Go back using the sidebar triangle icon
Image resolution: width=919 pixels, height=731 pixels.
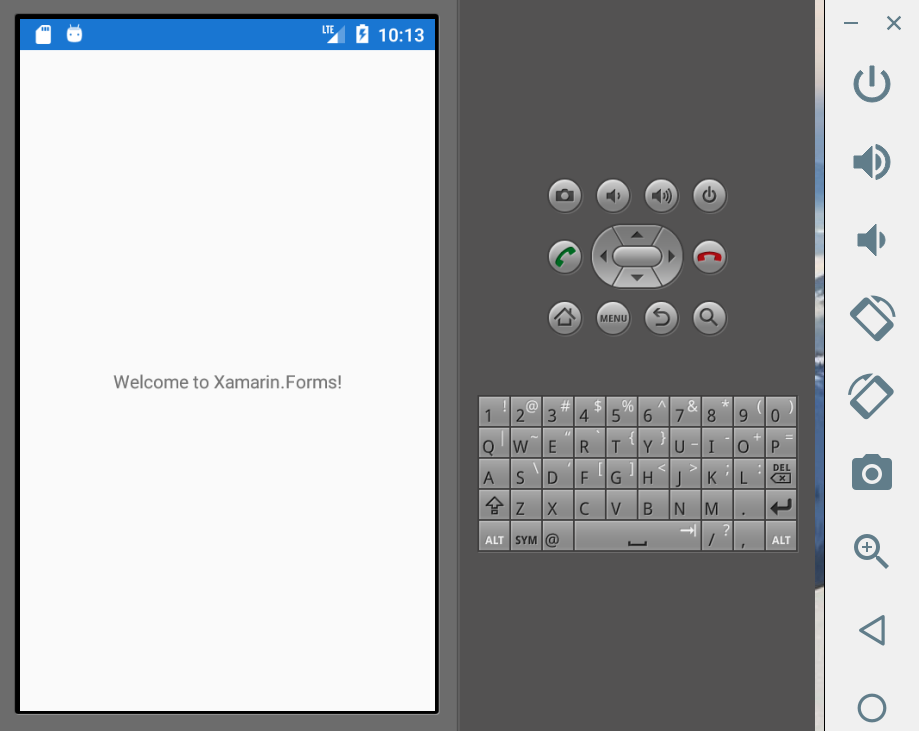pyautogui.click(x=872, y=630)
